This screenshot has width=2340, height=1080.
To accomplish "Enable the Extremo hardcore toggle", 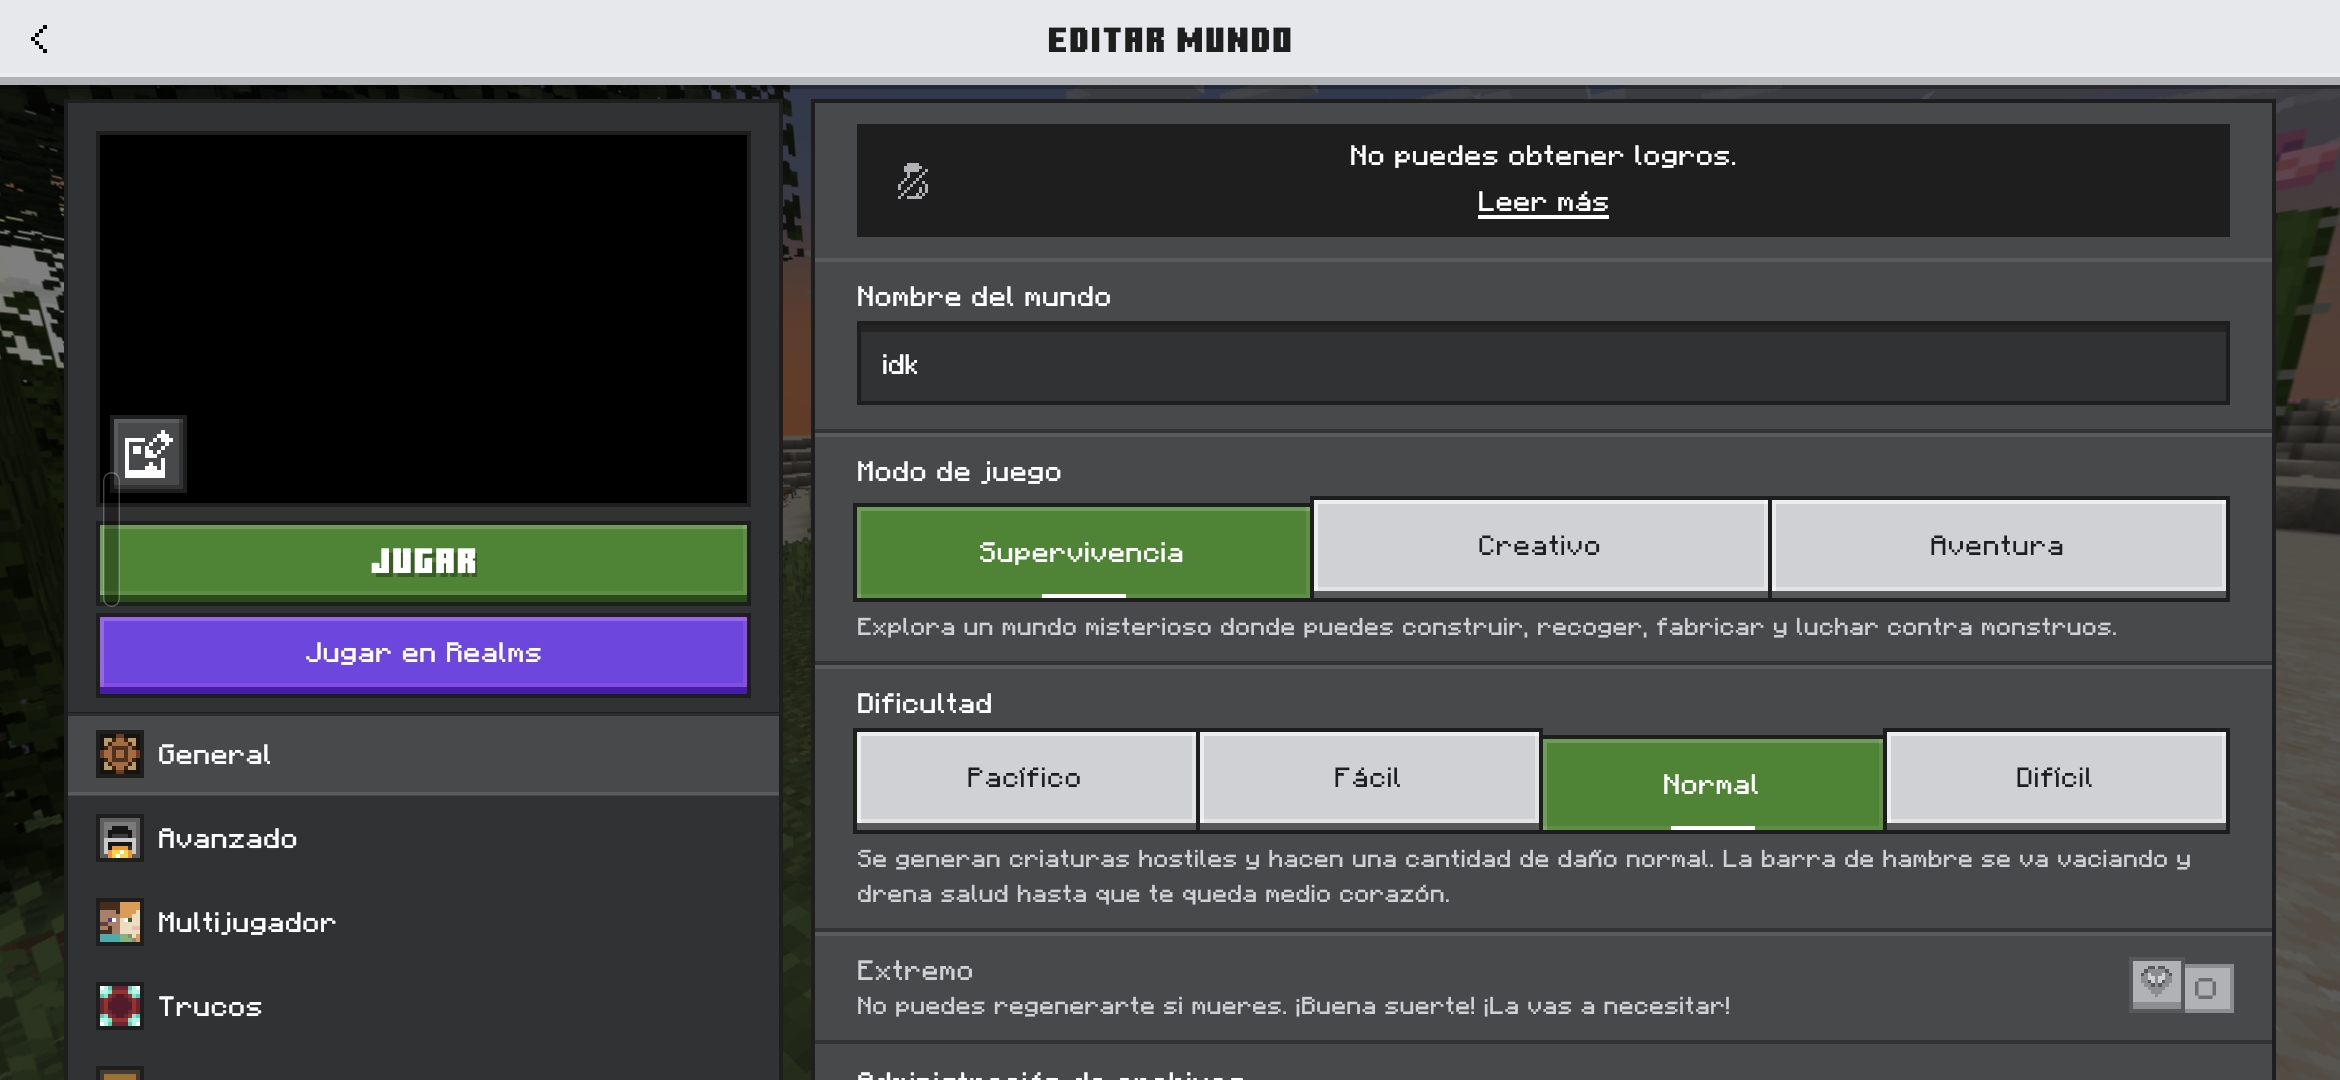I will (x=2206, y=988).
